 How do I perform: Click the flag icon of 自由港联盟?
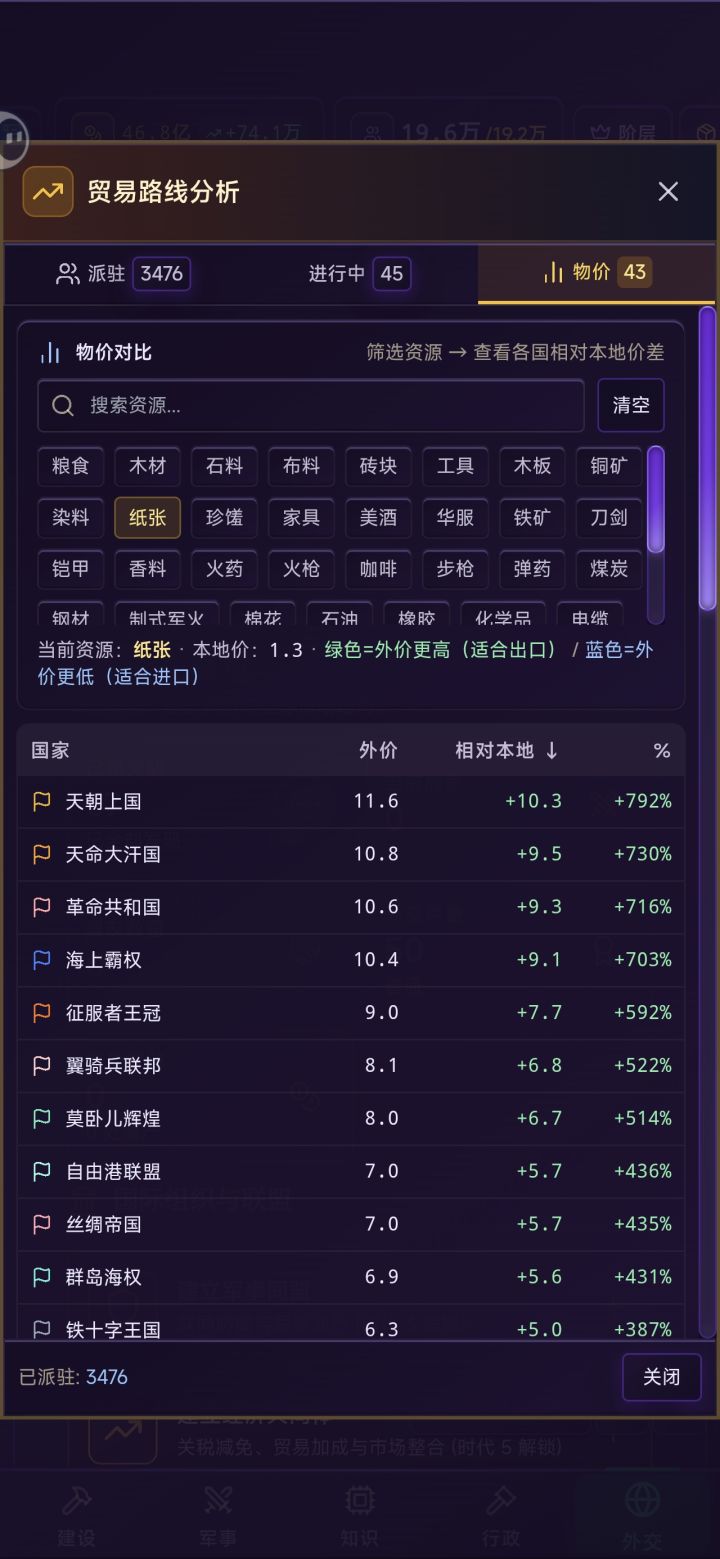(x=42, y=1171)
